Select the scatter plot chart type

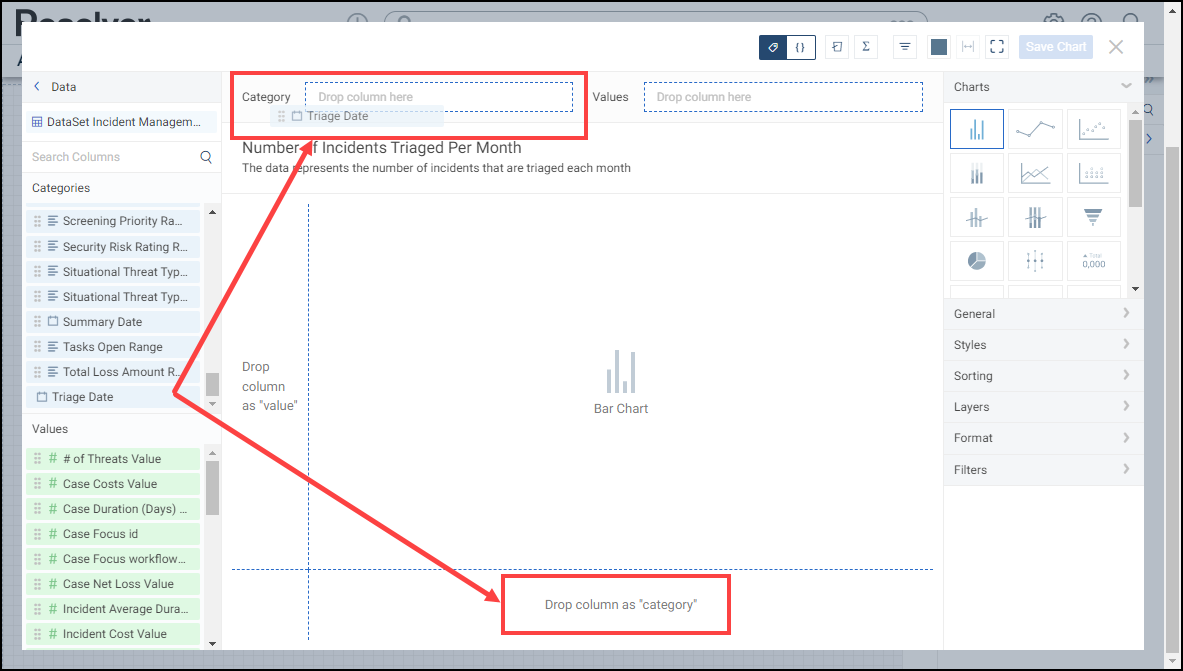pos(1093,129)
